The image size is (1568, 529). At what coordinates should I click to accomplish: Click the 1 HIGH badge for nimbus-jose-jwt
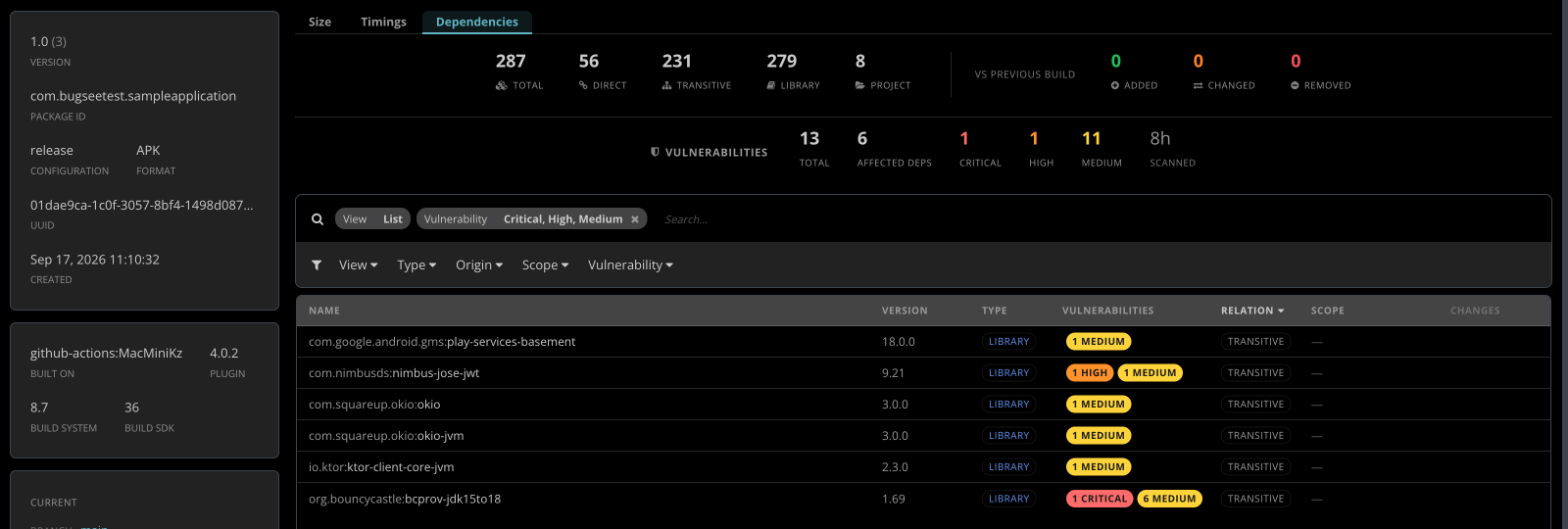pyautogui.click(x=1089, y=373)
